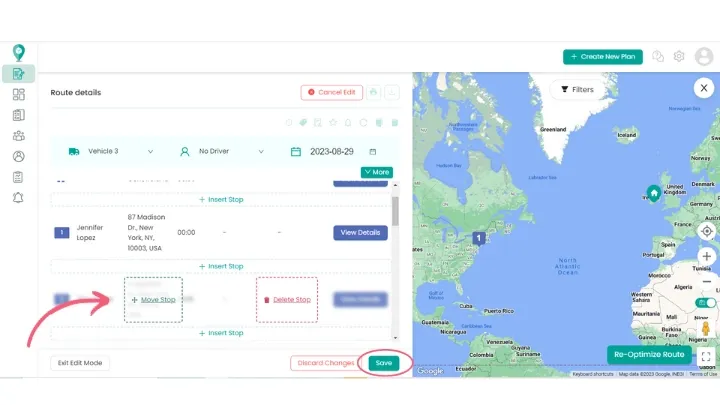Click Insert Stop above Jennifer Lopez
720x405 pixels.
pyautogui.click(x=221, y=199)
